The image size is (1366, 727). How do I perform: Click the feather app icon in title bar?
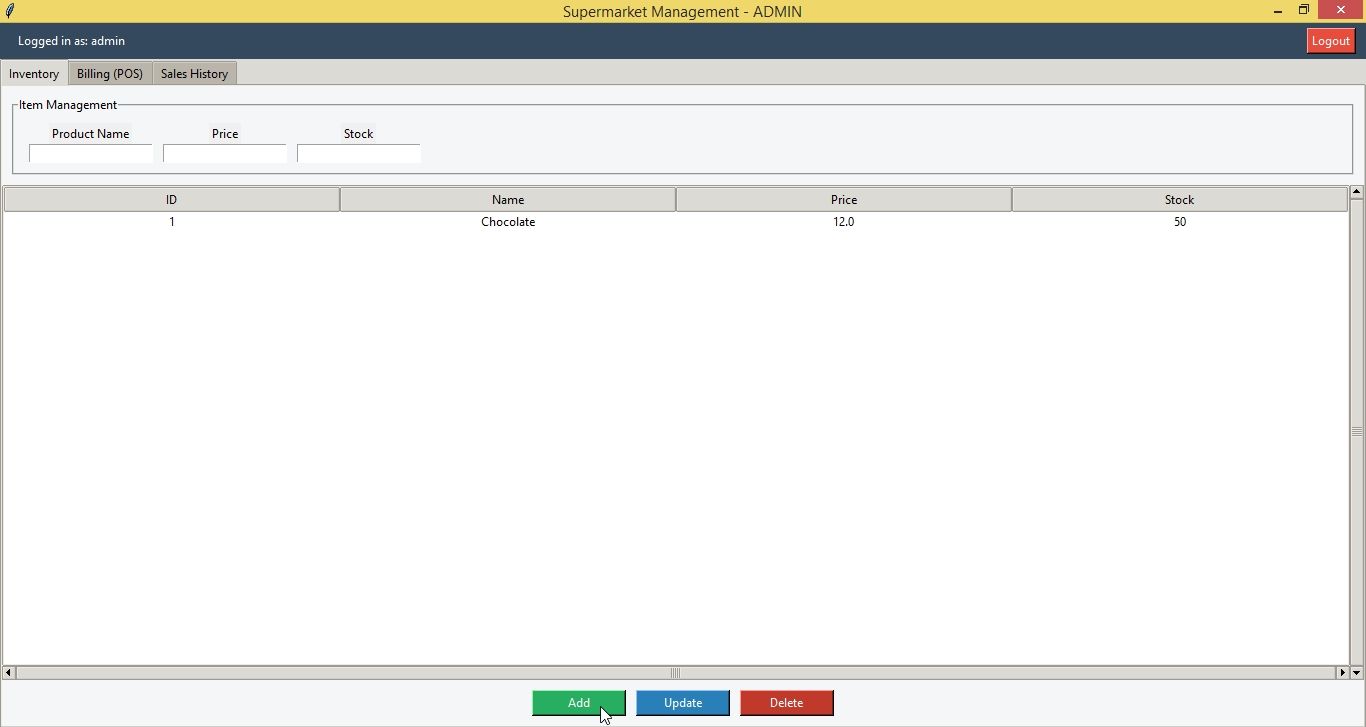10,11
